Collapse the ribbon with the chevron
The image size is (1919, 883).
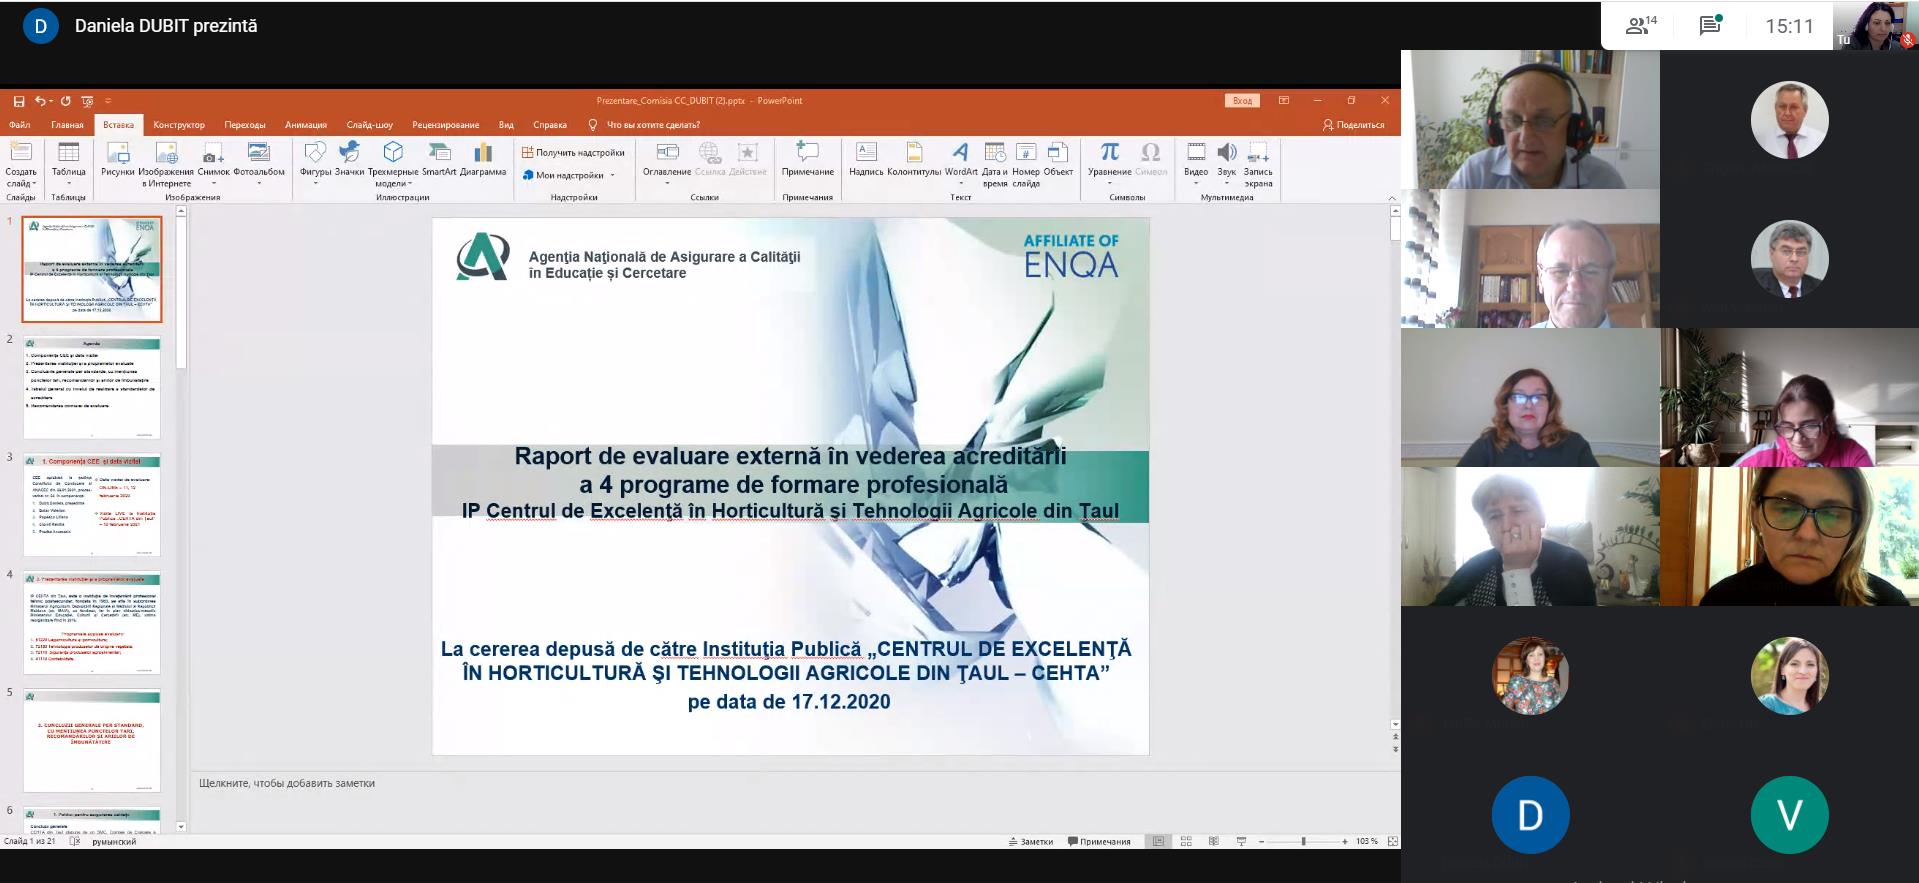pyautogui.click(x=1392, y=198)
